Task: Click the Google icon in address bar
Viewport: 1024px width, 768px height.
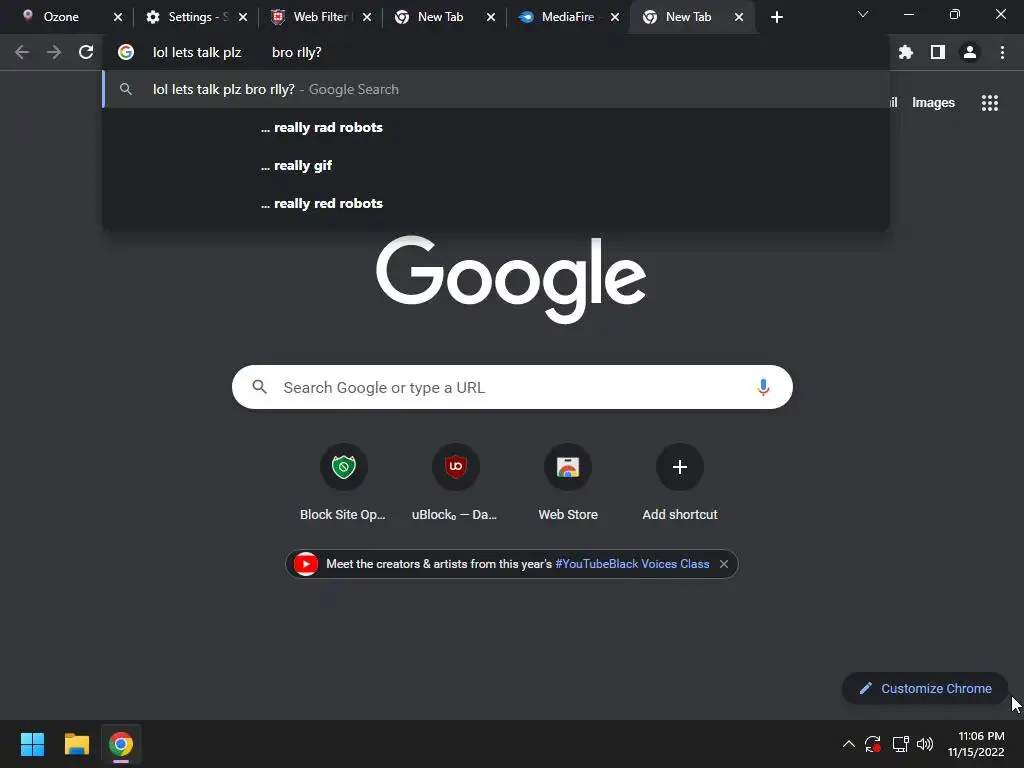Action: click(126, 52)
